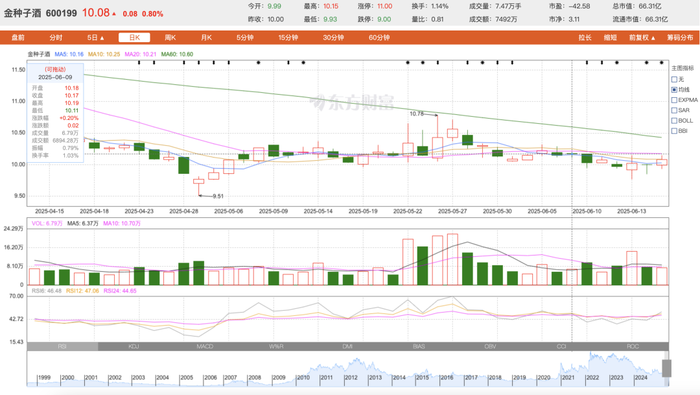Switch sub-indicator to MACD
The height and width of the screenshot is (395, 700).
point(205,346)
